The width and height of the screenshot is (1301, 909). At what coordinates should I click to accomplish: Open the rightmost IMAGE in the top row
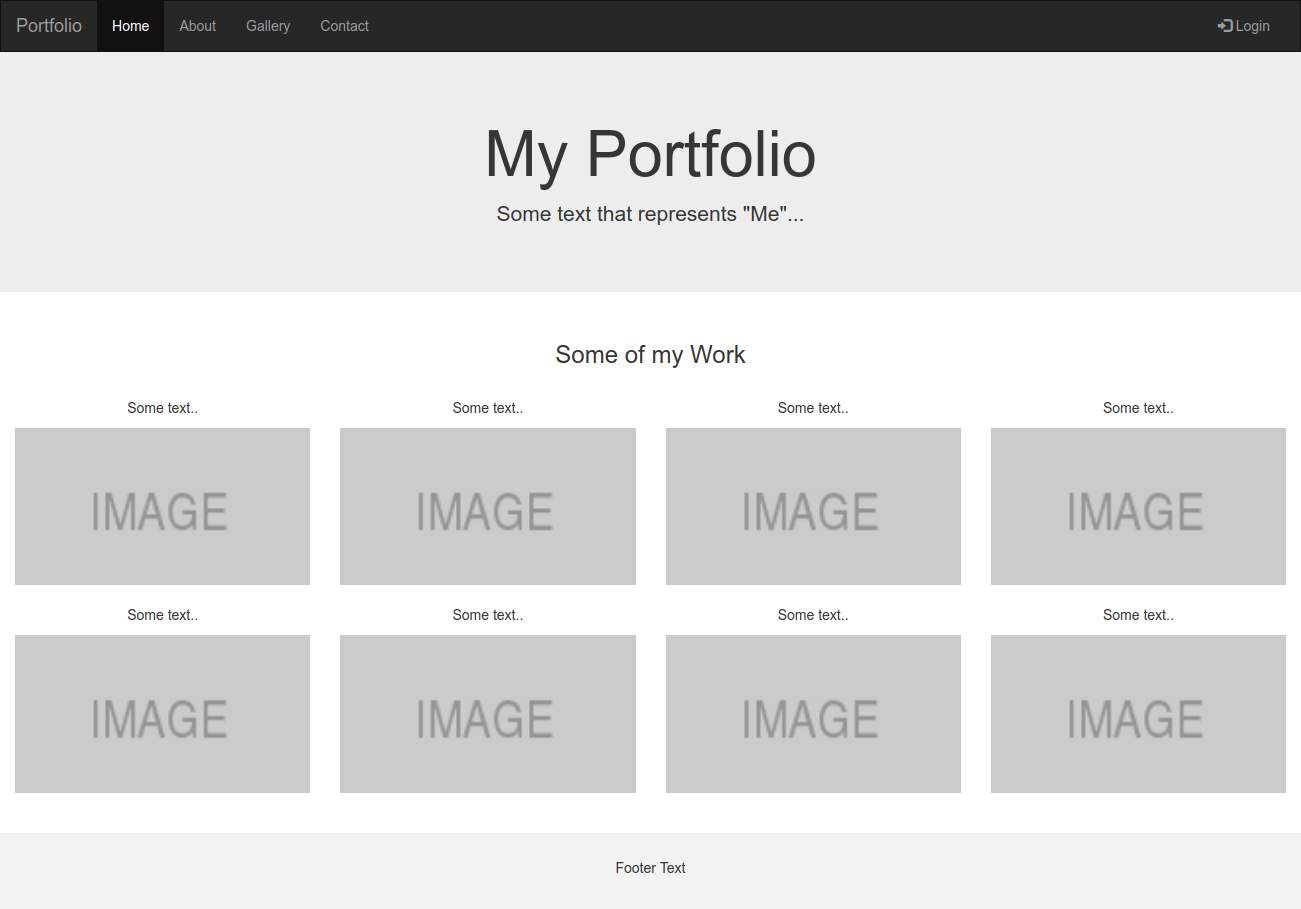pyautogui.click(x=1137, y=506)
